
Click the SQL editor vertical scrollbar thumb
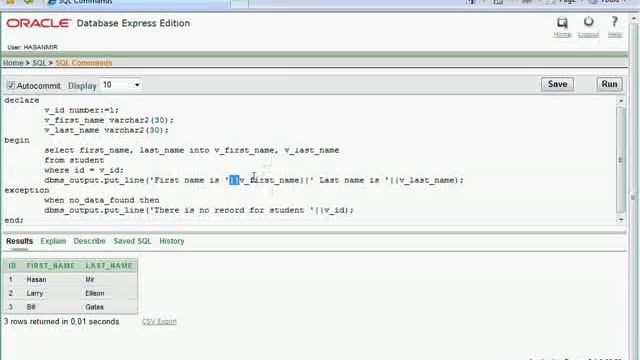click(x=621, y=159)
